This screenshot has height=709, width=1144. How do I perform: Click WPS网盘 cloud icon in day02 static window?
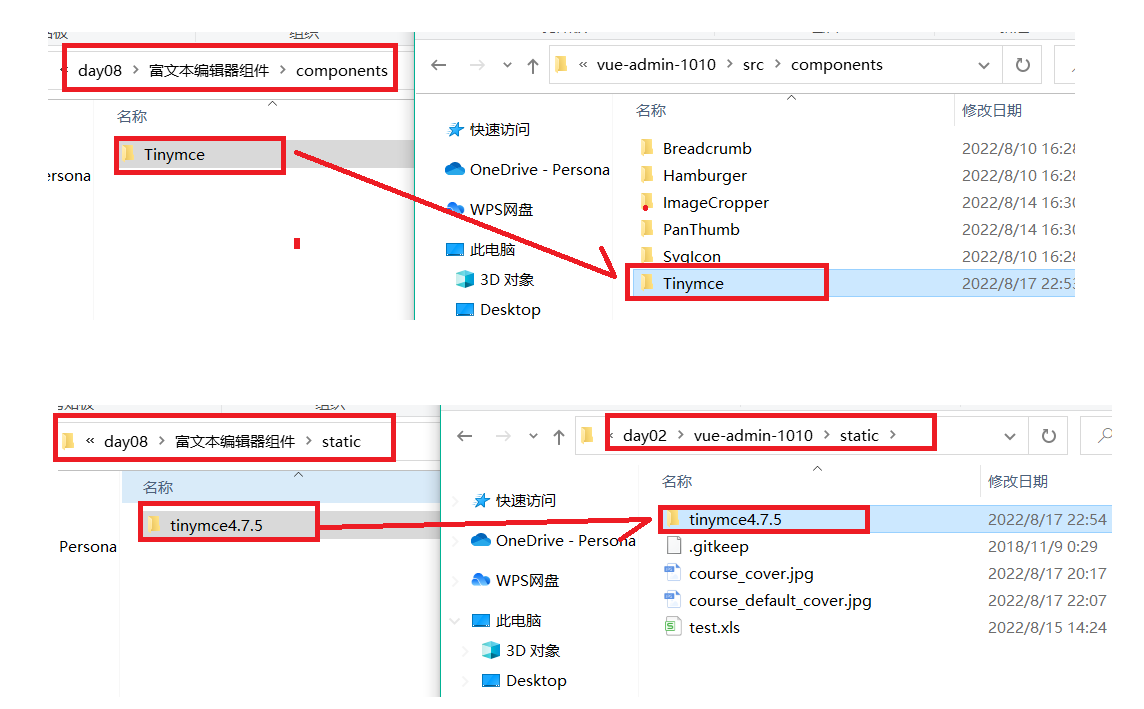pos(481,580)
